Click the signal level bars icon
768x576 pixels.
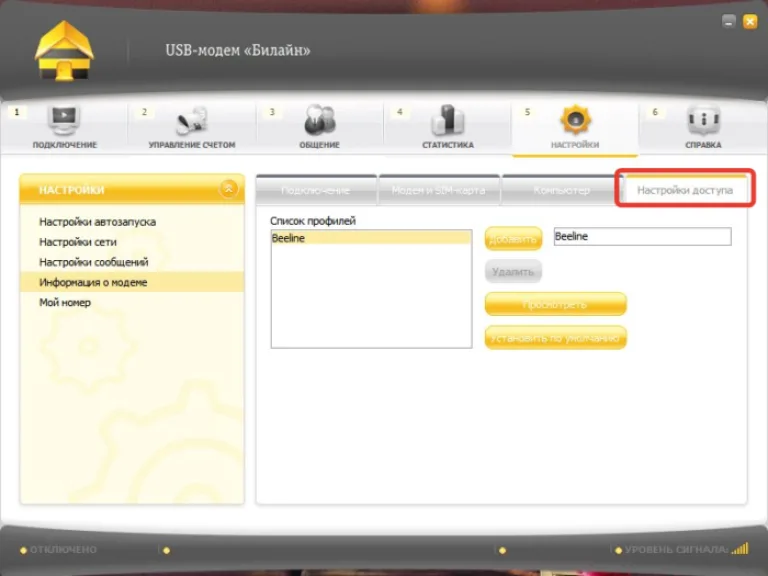[x=740, y=549]
